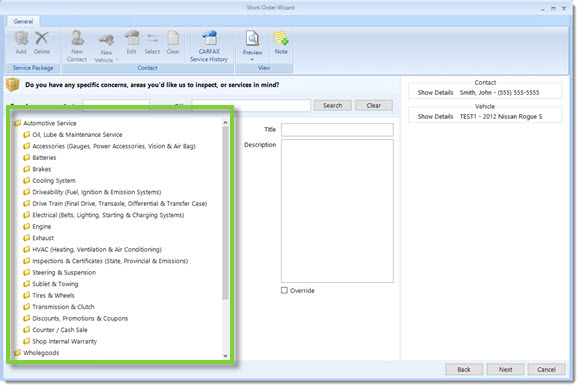Click into the Description text area
This screenshot has width=580, height=388.
(x=337, y=211)
